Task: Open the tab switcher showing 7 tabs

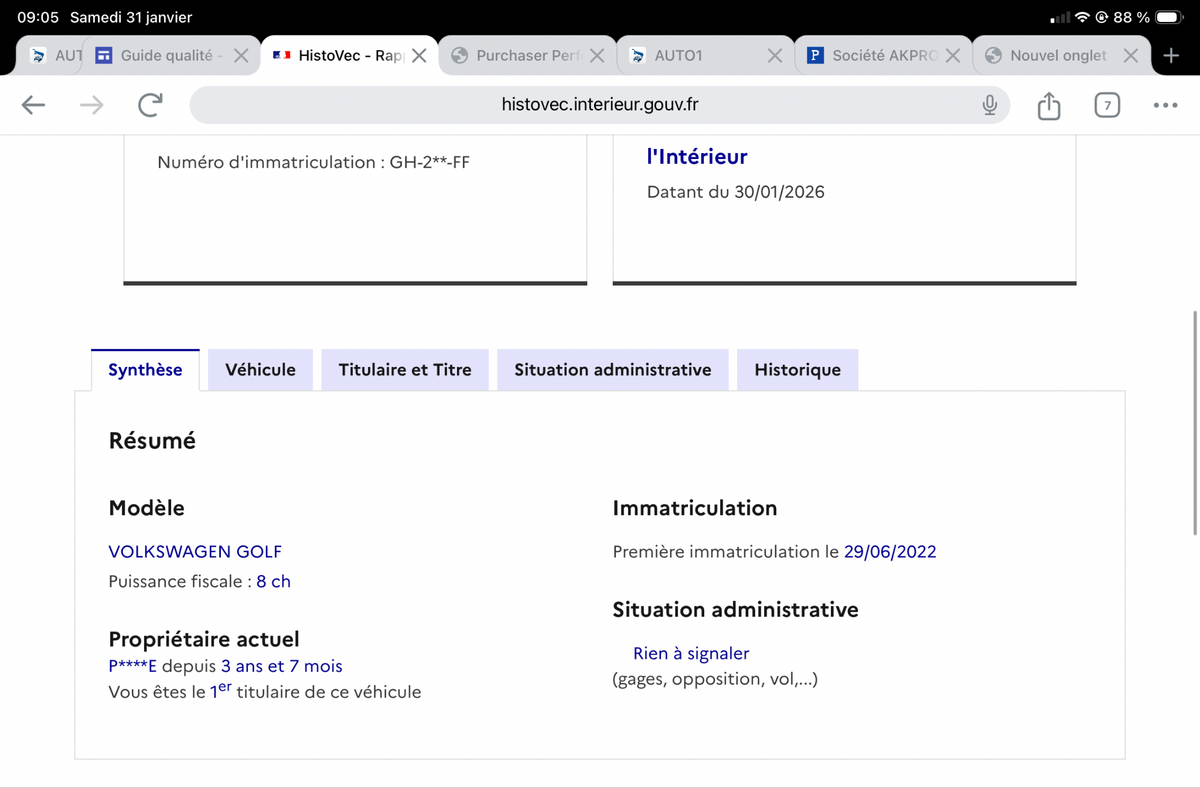Action: click(x=1106, y=105)
